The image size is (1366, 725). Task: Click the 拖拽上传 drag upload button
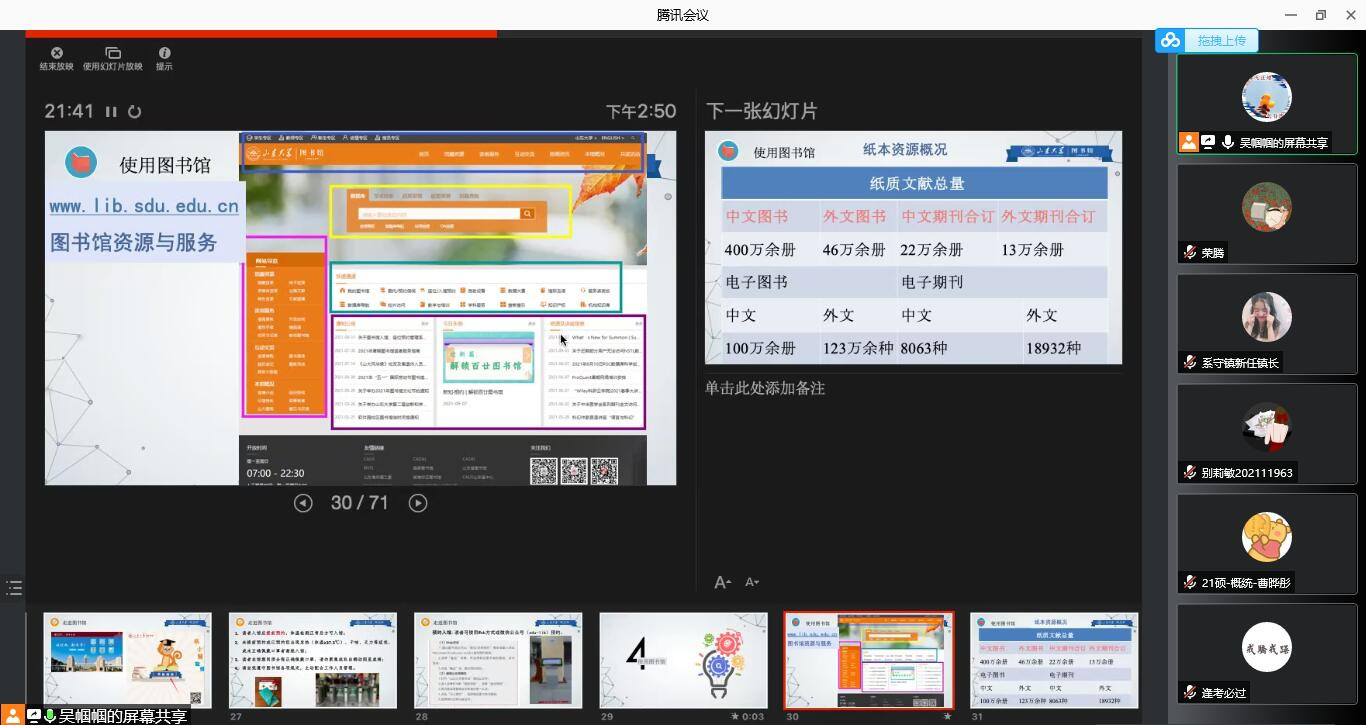[1221, 40]
